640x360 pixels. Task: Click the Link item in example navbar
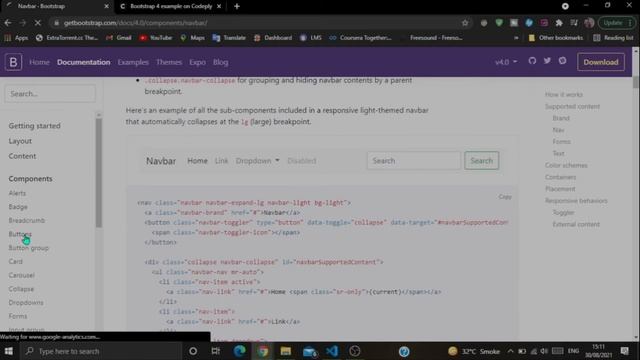[221, 161]
